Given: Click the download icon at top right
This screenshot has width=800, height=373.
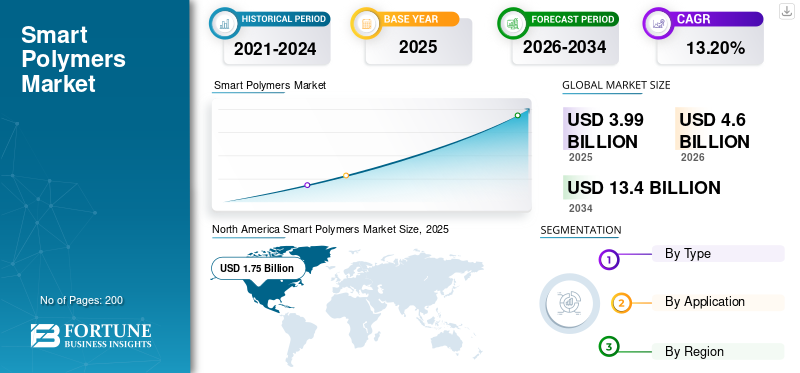Looking at the screenshot, I should pyautogui.click(x=786, y=11).
